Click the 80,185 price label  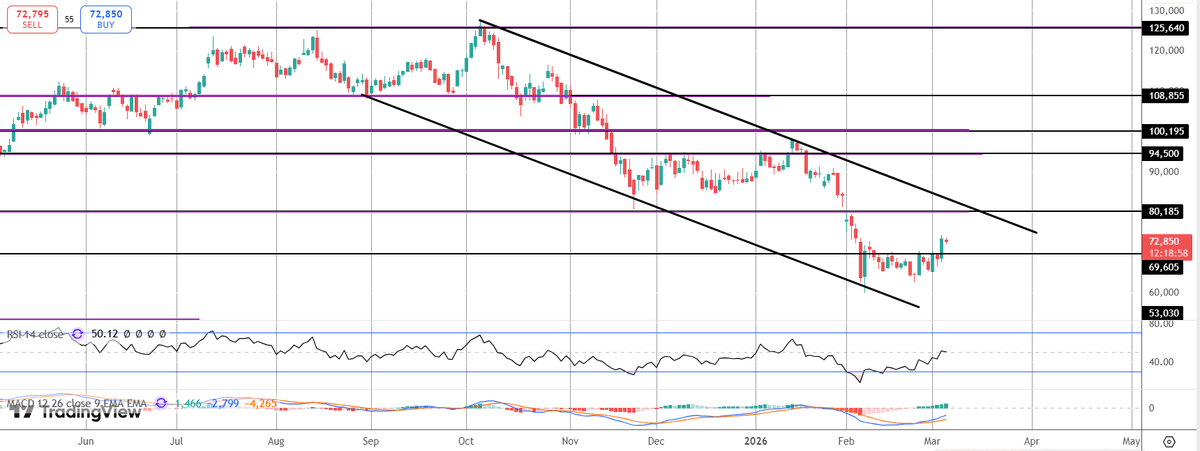[x=1161, y=212]
